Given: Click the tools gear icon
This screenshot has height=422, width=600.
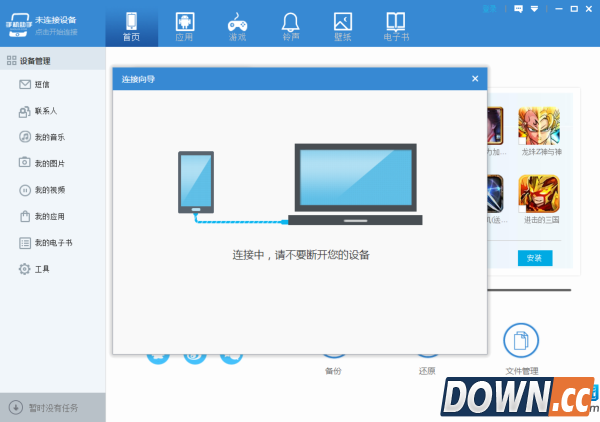Looking at the screenshot, I should coord(24,269).
